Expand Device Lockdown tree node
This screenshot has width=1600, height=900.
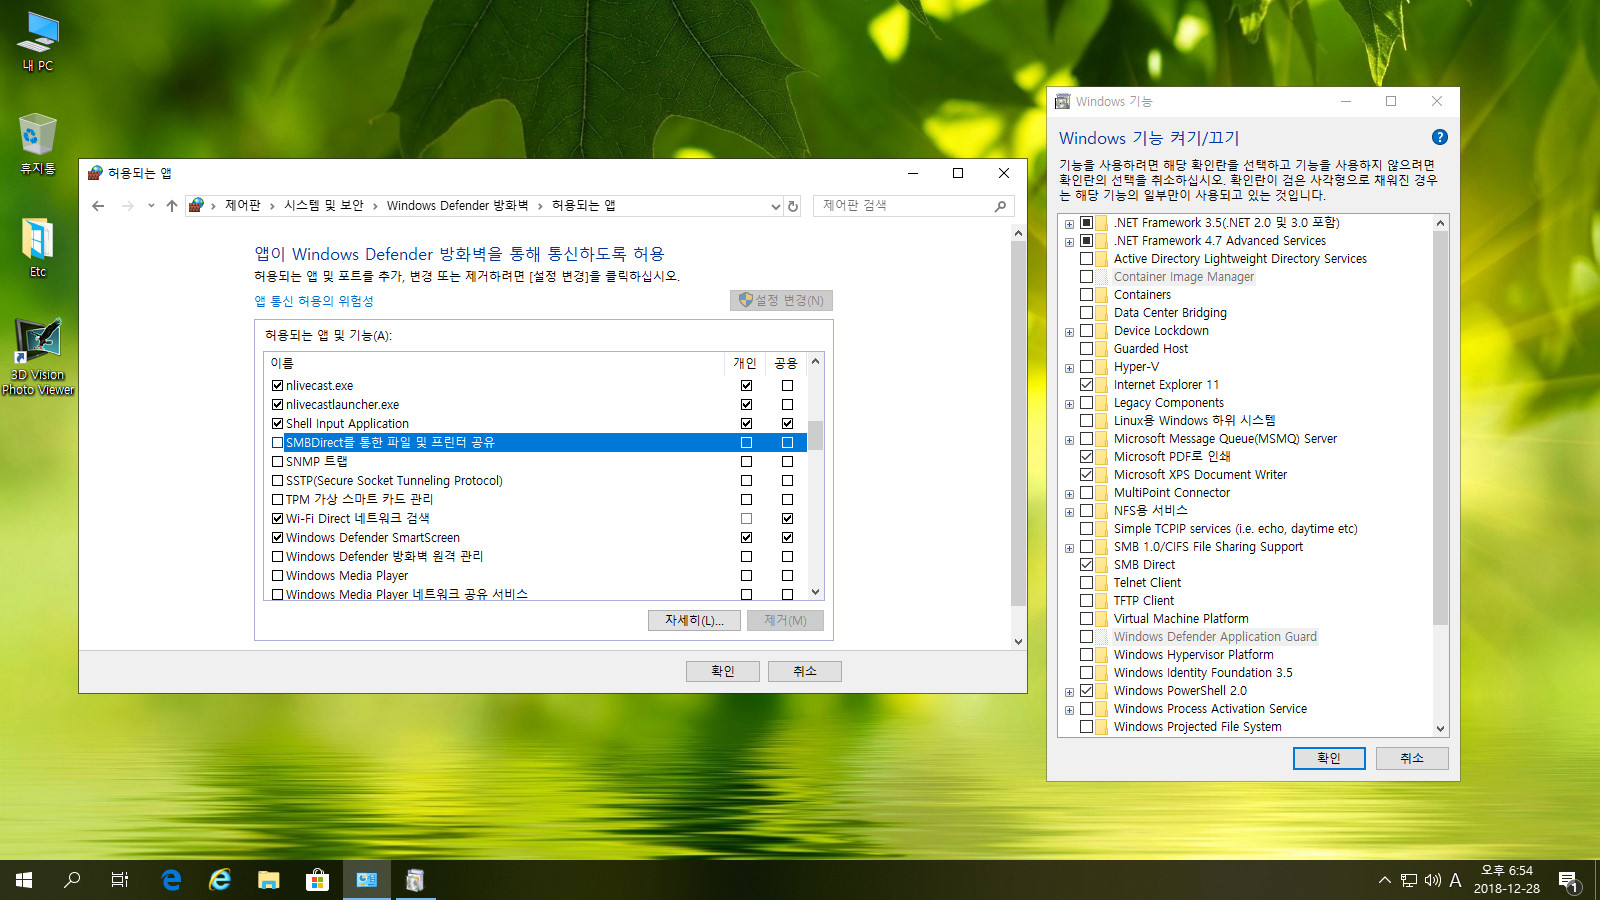[x=1069, y=332]
